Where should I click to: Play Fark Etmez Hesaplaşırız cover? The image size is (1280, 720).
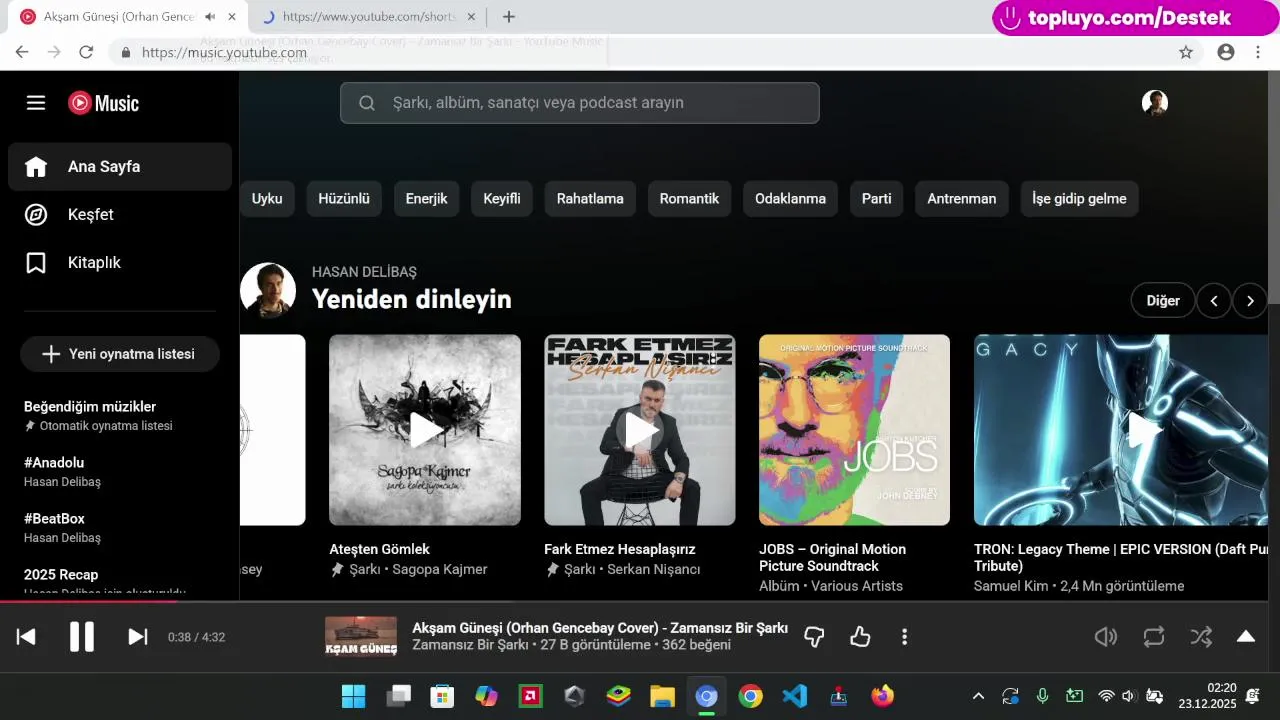pos(640,430)
